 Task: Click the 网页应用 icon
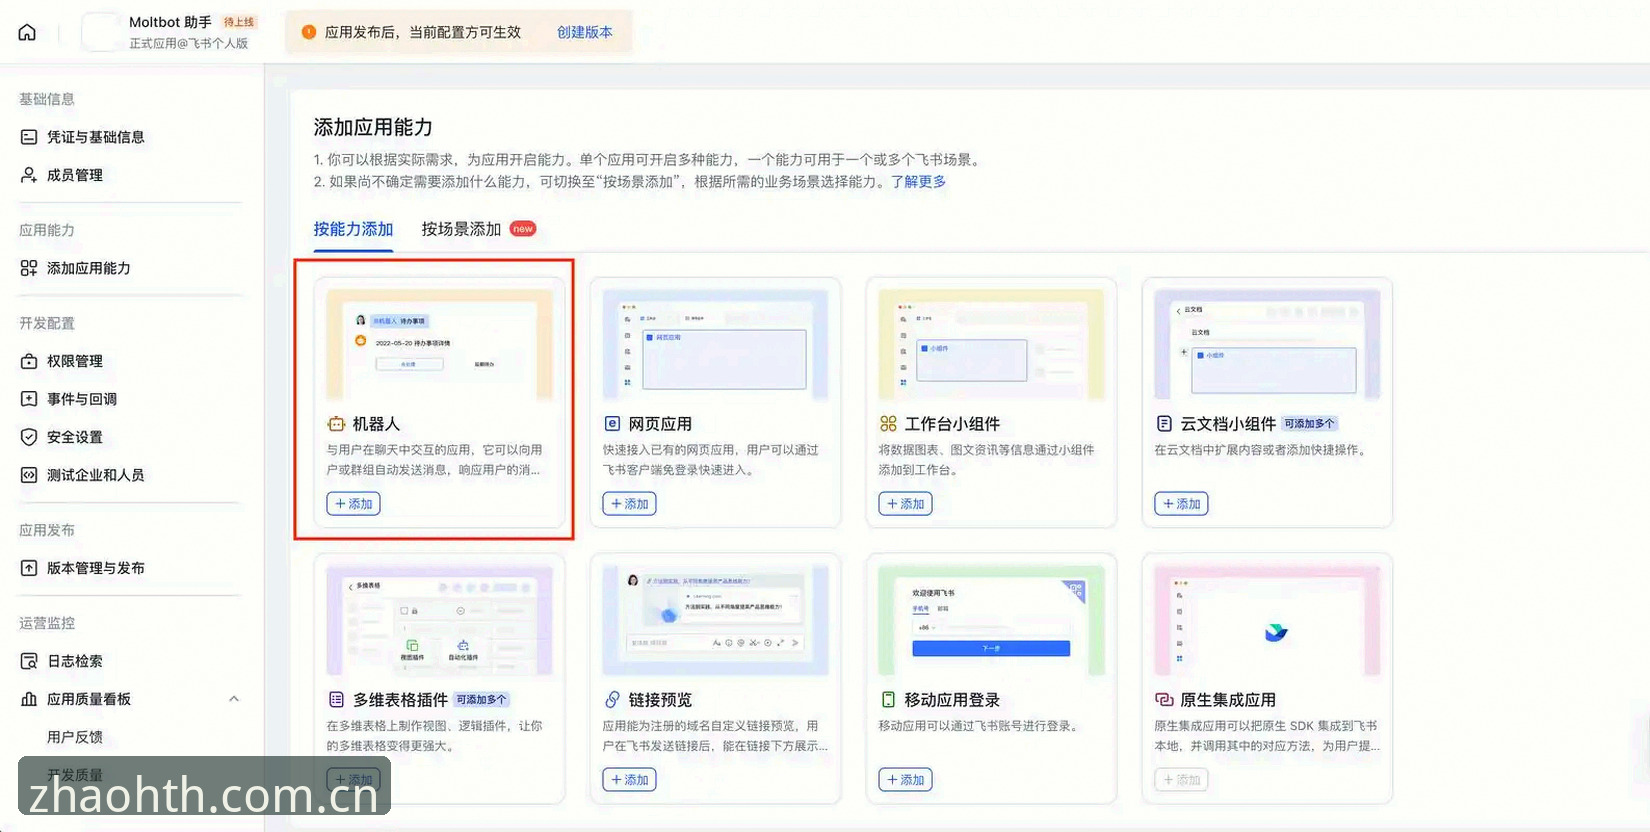click(612, 424)
